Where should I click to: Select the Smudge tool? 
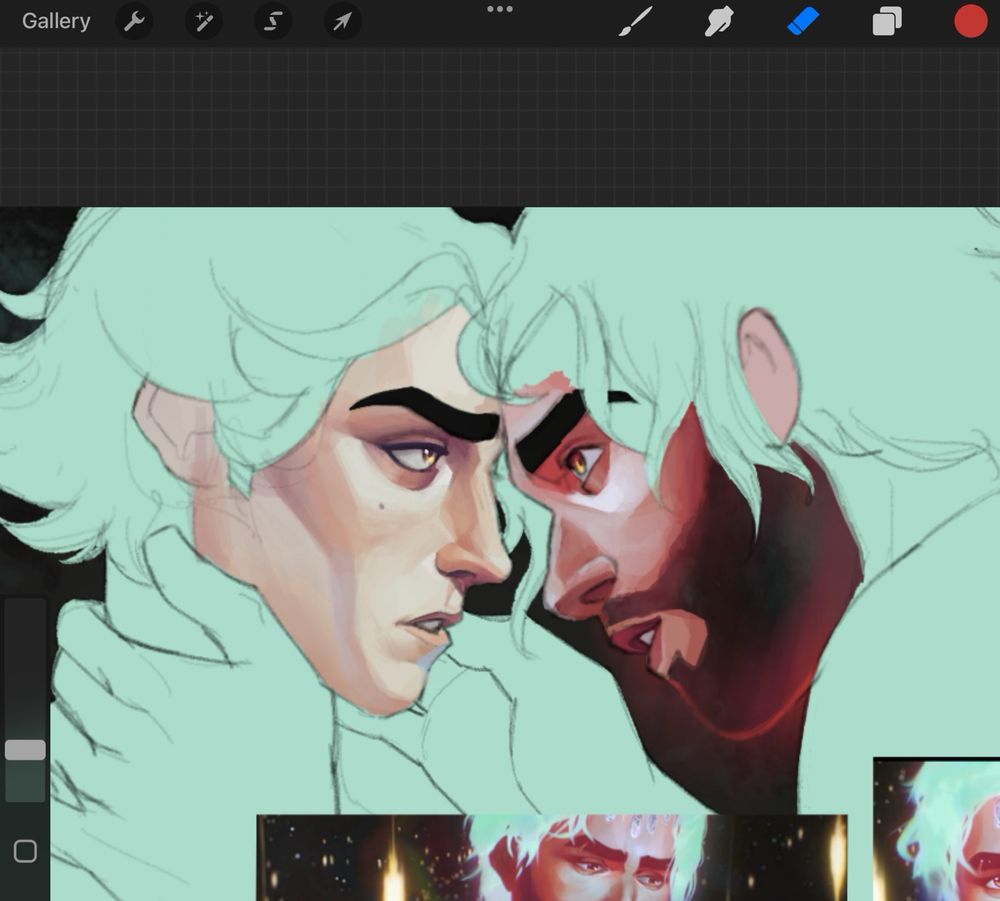(x=719, y=21)
